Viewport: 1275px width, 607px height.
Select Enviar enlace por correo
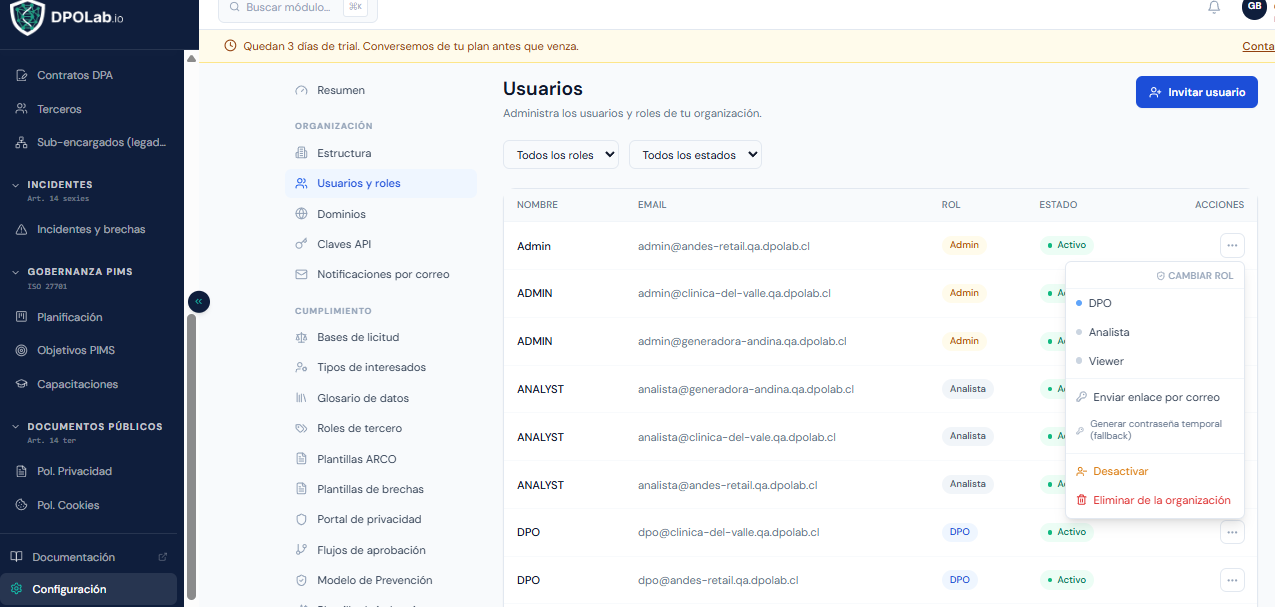[x=1155, y=397]
